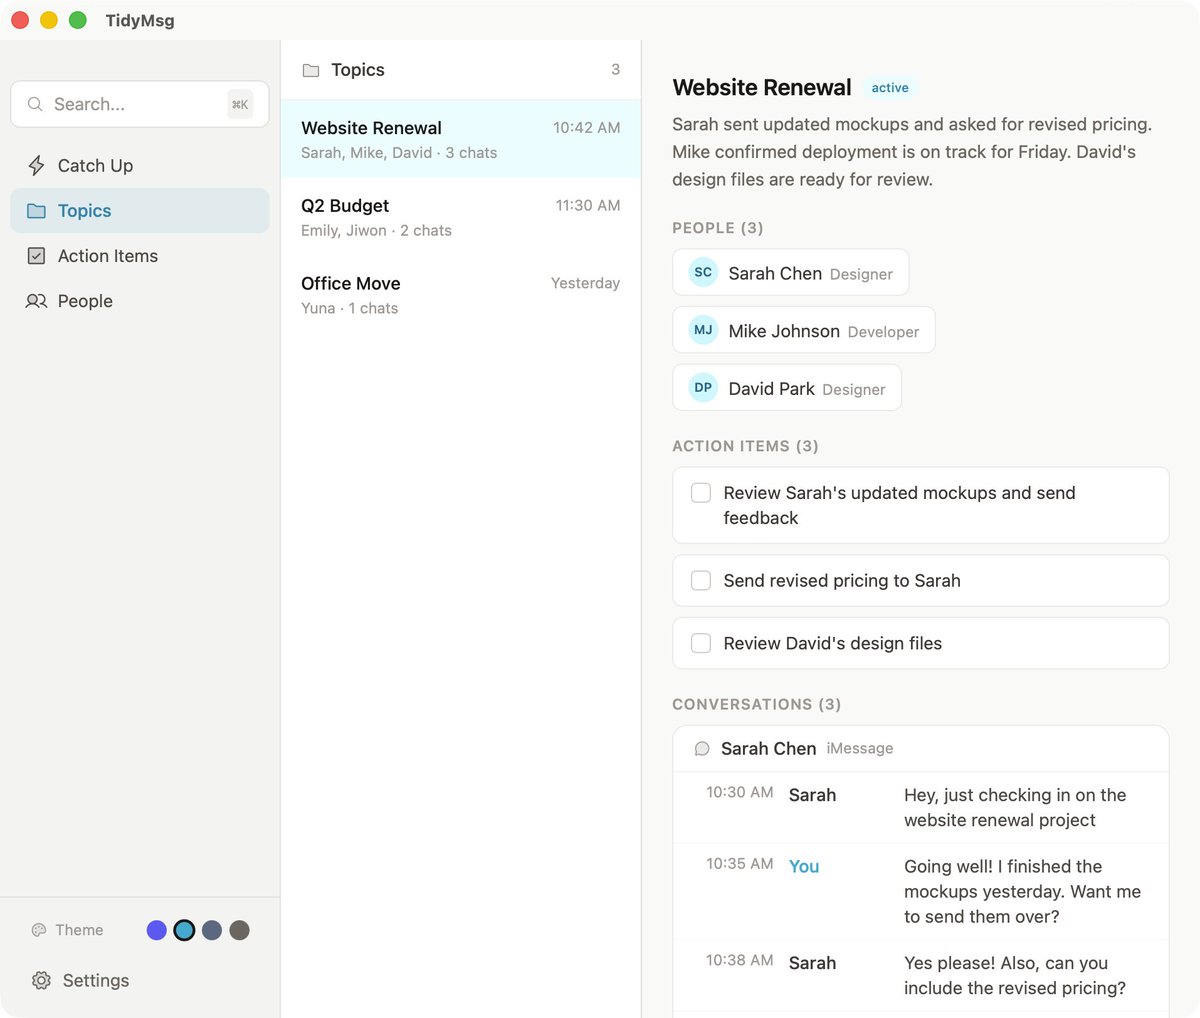The height and width of the screenshot is (1018, 1200).
Task: Open the People section
Action: [x=140, y=301]
